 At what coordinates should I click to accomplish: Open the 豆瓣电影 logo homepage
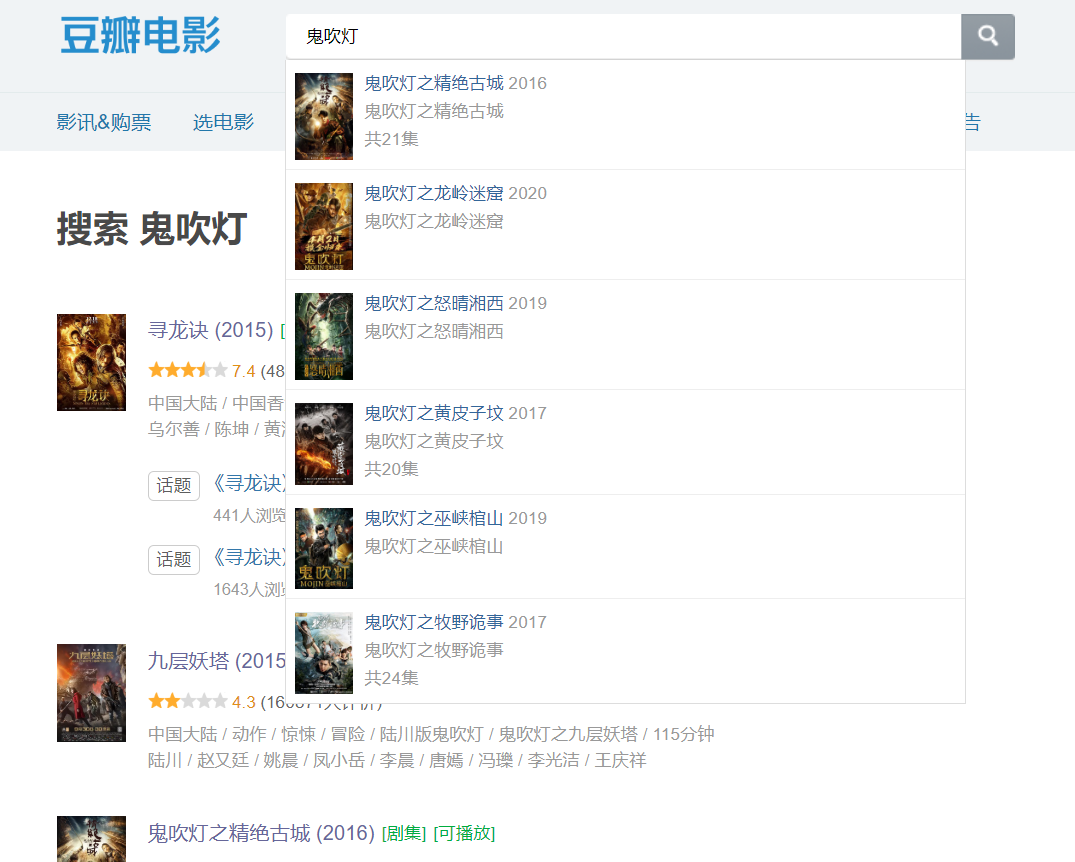click(x=141, y=36)
